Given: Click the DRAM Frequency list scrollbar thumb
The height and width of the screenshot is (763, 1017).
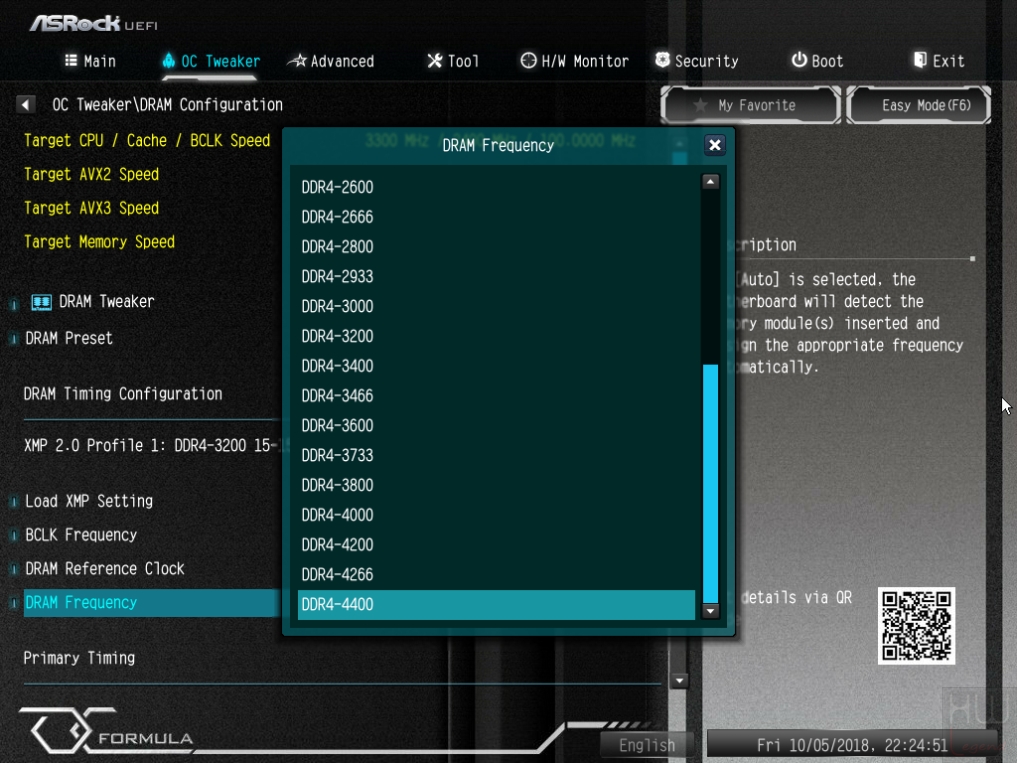Looking at the screenshot, I should coord(710,483).
